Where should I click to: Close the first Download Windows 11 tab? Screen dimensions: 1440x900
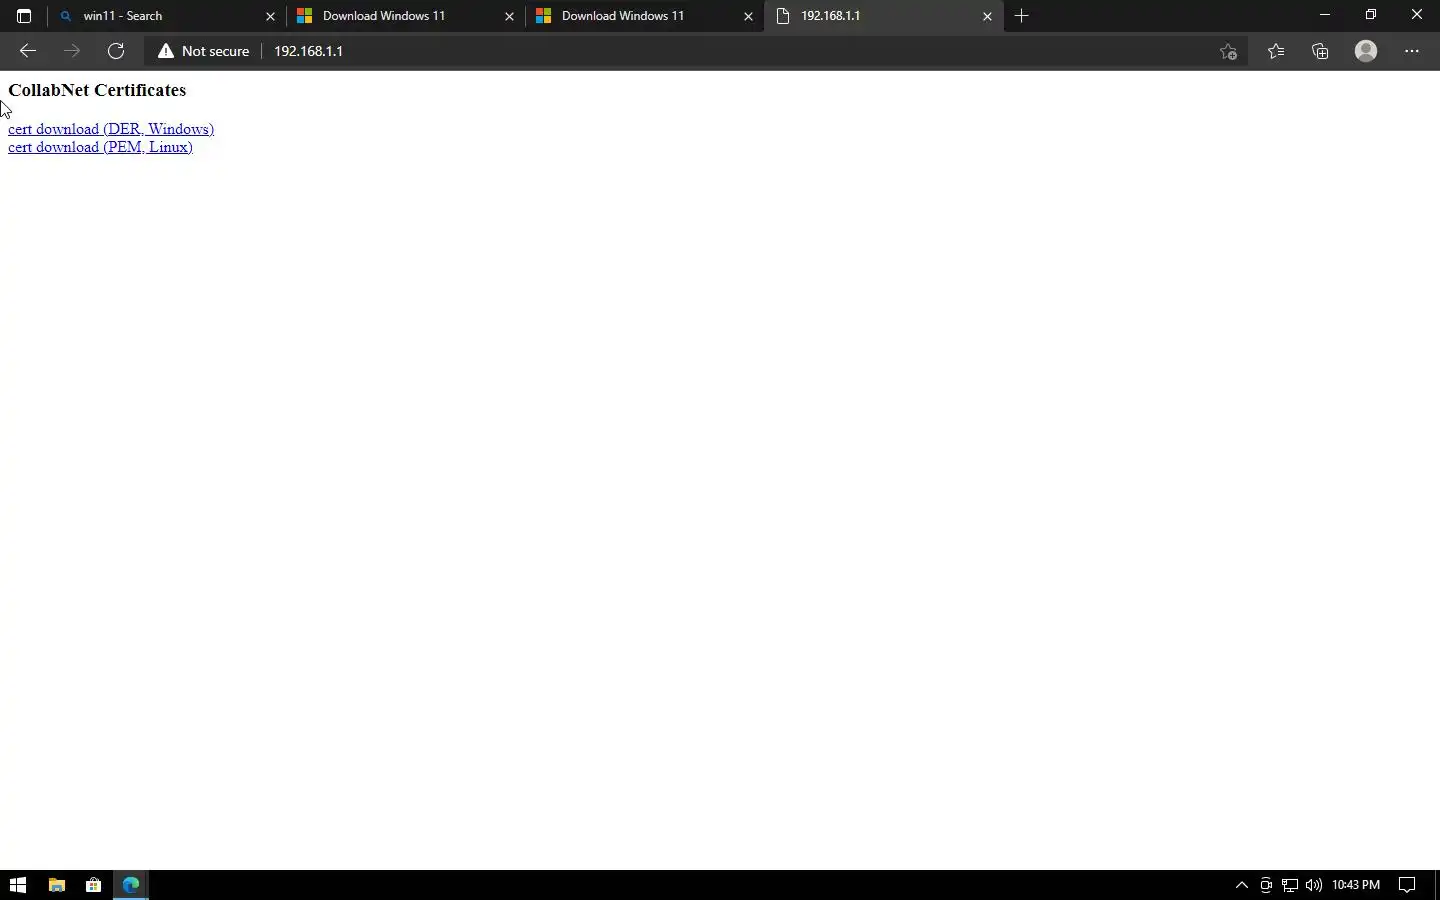click(x=509, y=16)
